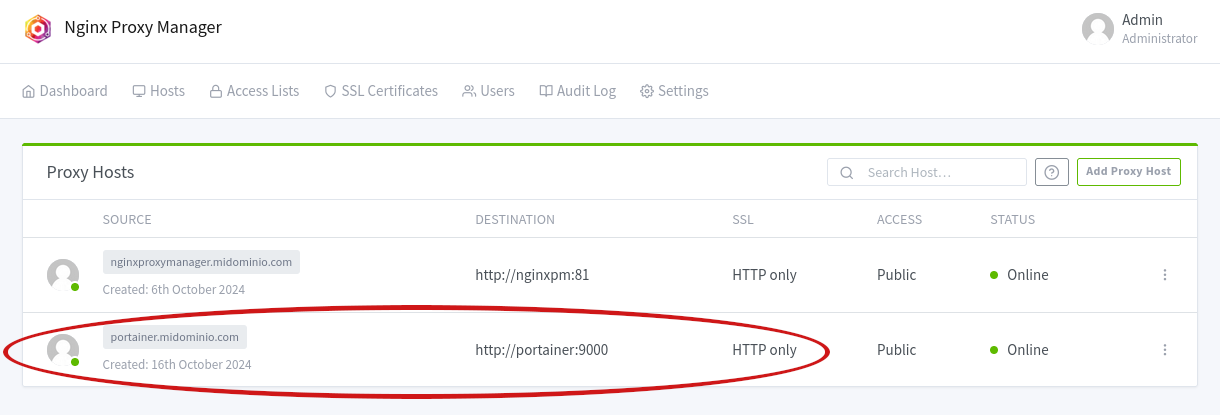1220x415 pixels.
Task: Click the search magnifier icon
Action: (x=846, y=172)
